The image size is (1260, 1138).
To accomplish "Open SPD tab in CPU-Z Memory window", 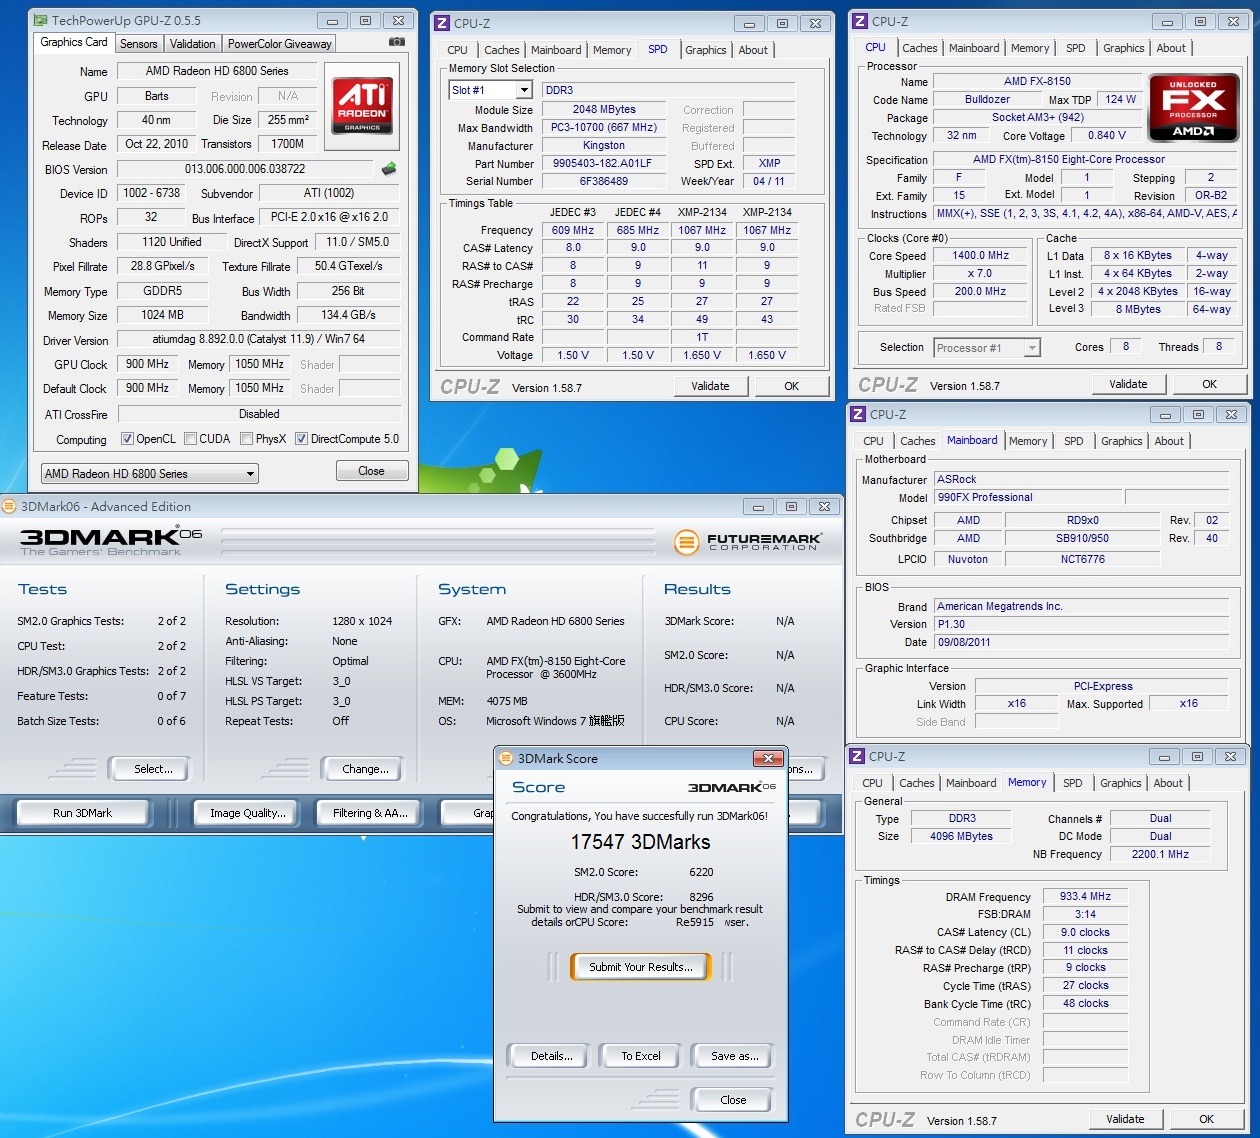I will point(1072,783).
